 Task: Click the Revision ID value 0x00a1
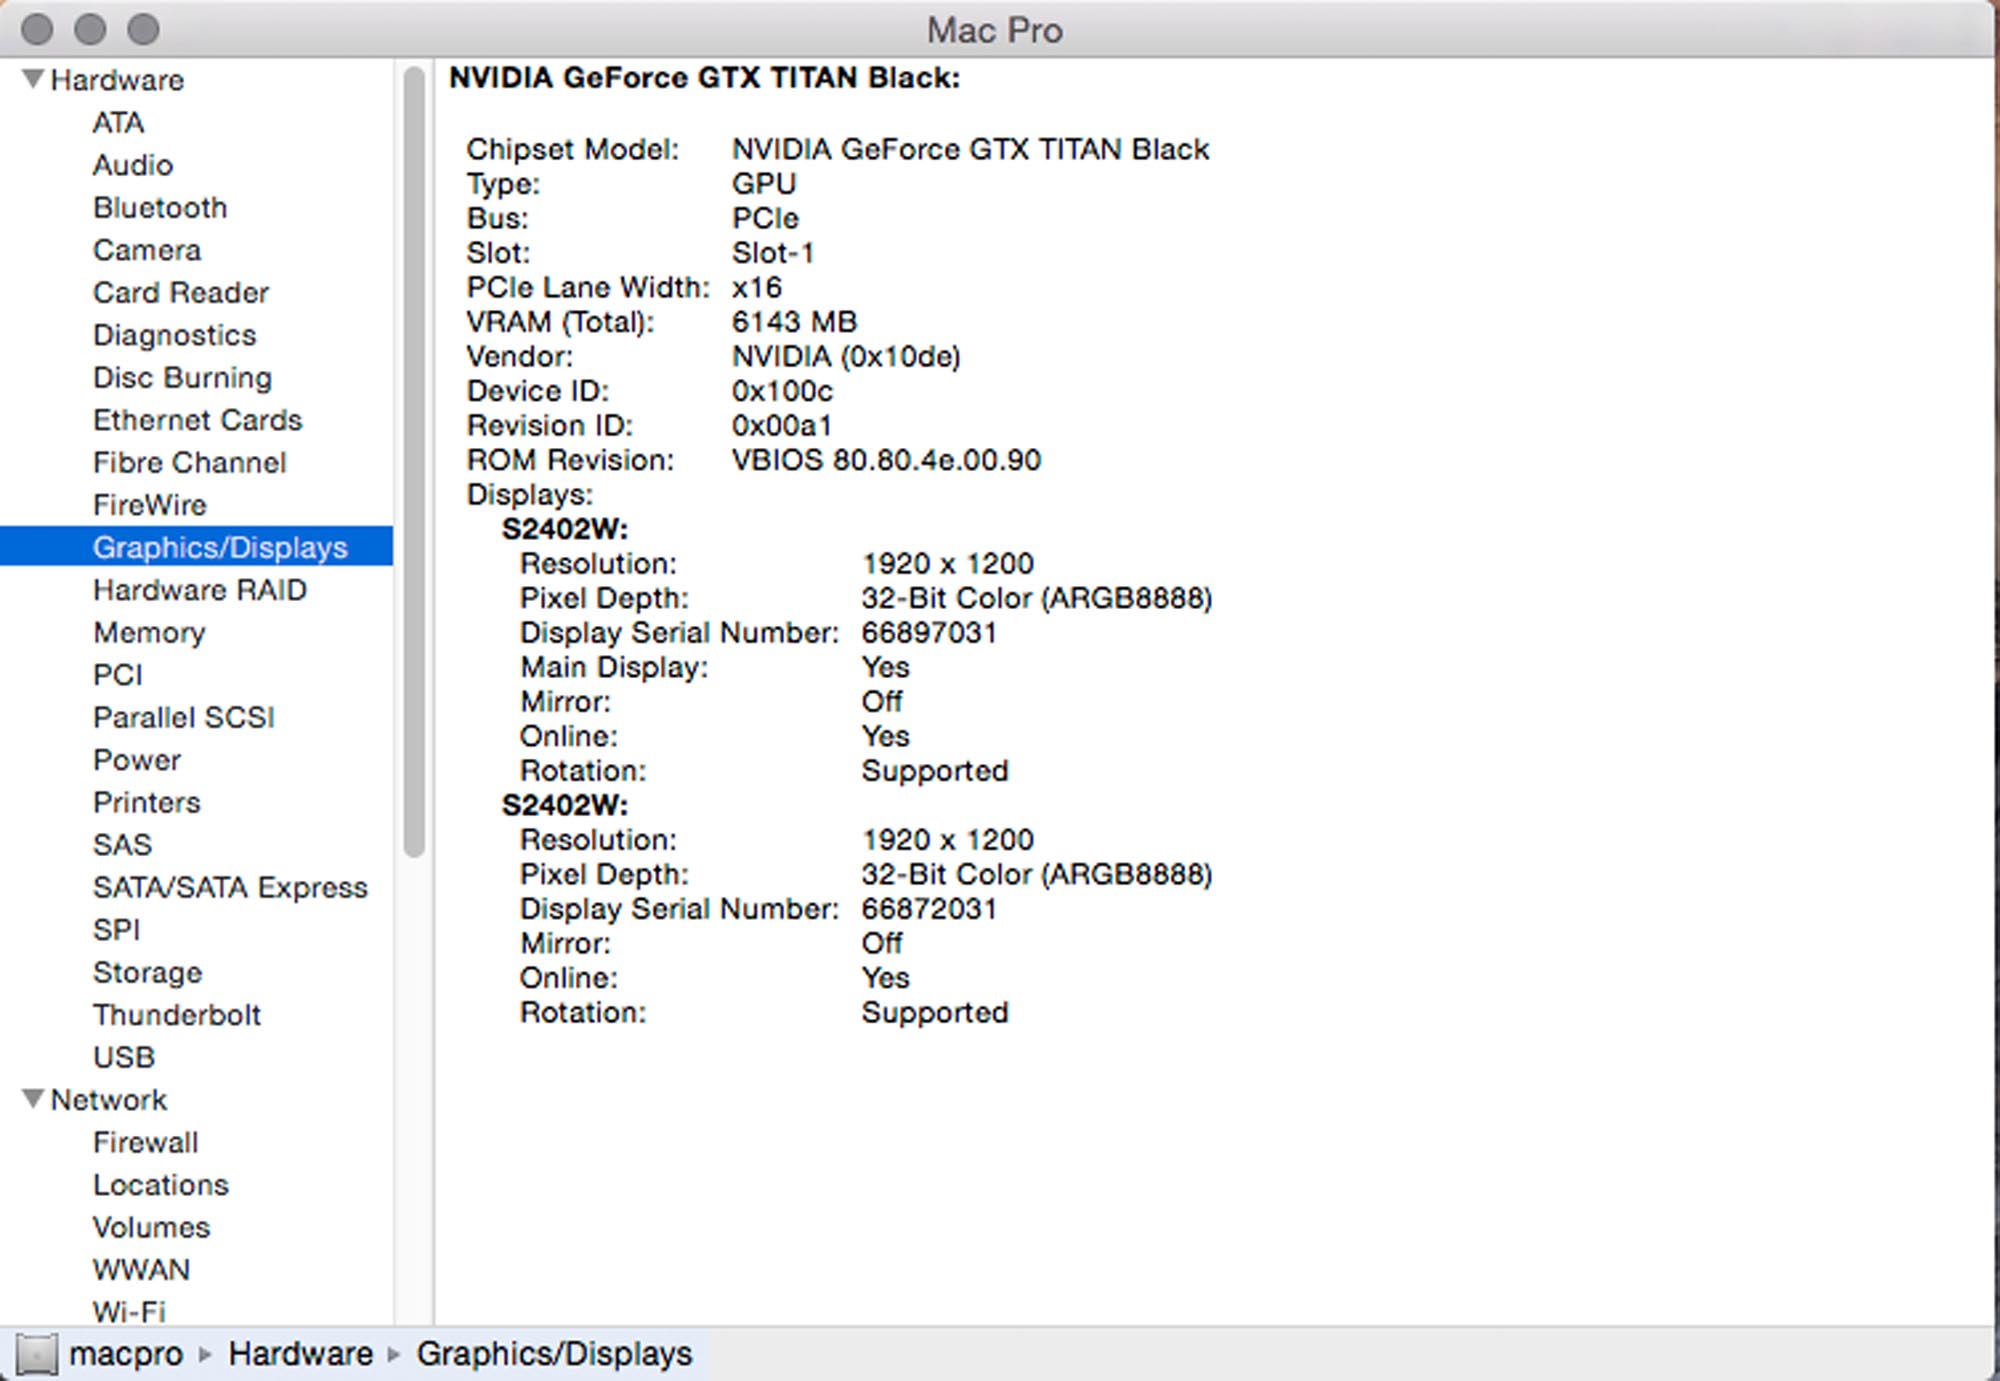point(782,426)
